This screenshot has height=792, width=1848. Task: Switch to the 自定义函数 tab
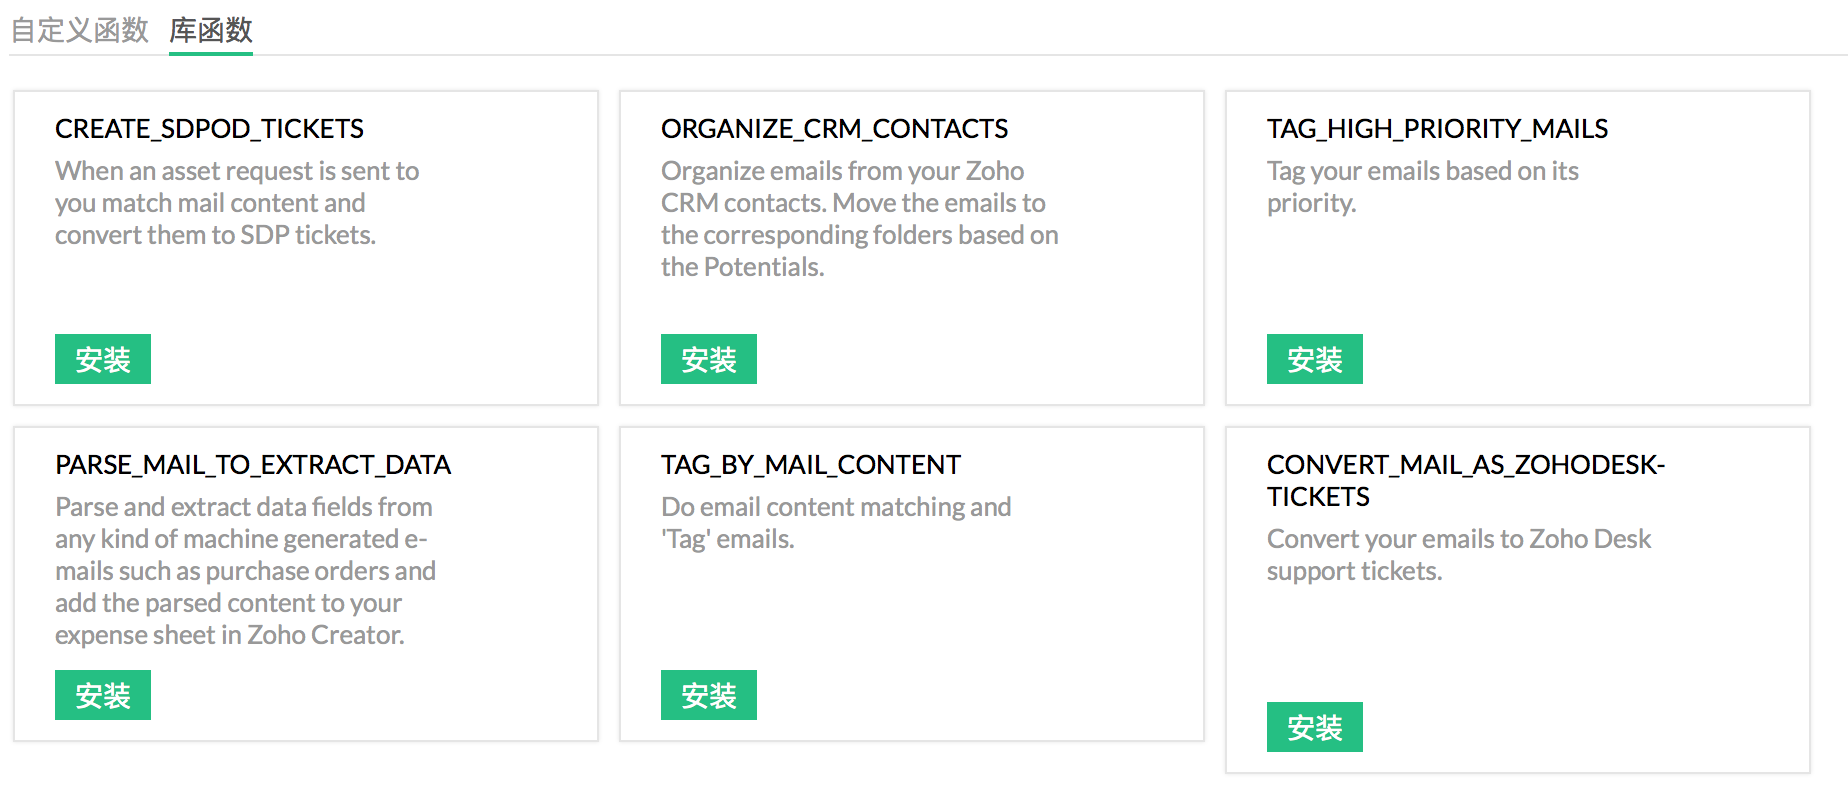80,30
